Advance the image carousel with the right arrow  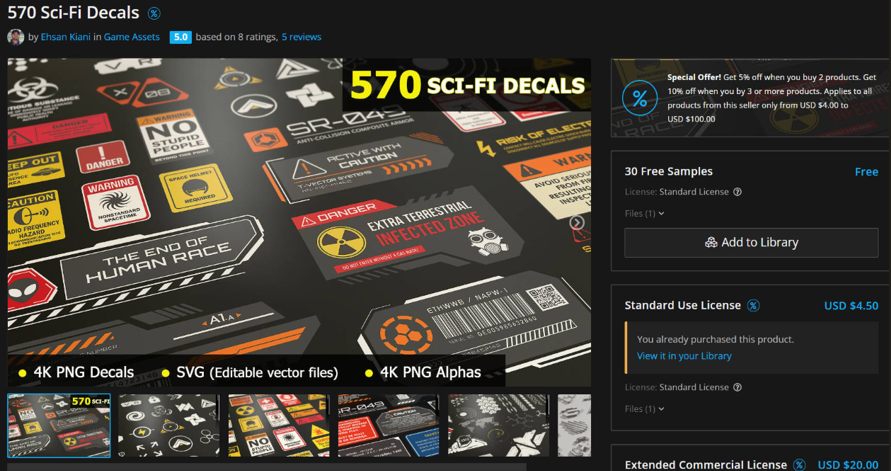[577, 222]
